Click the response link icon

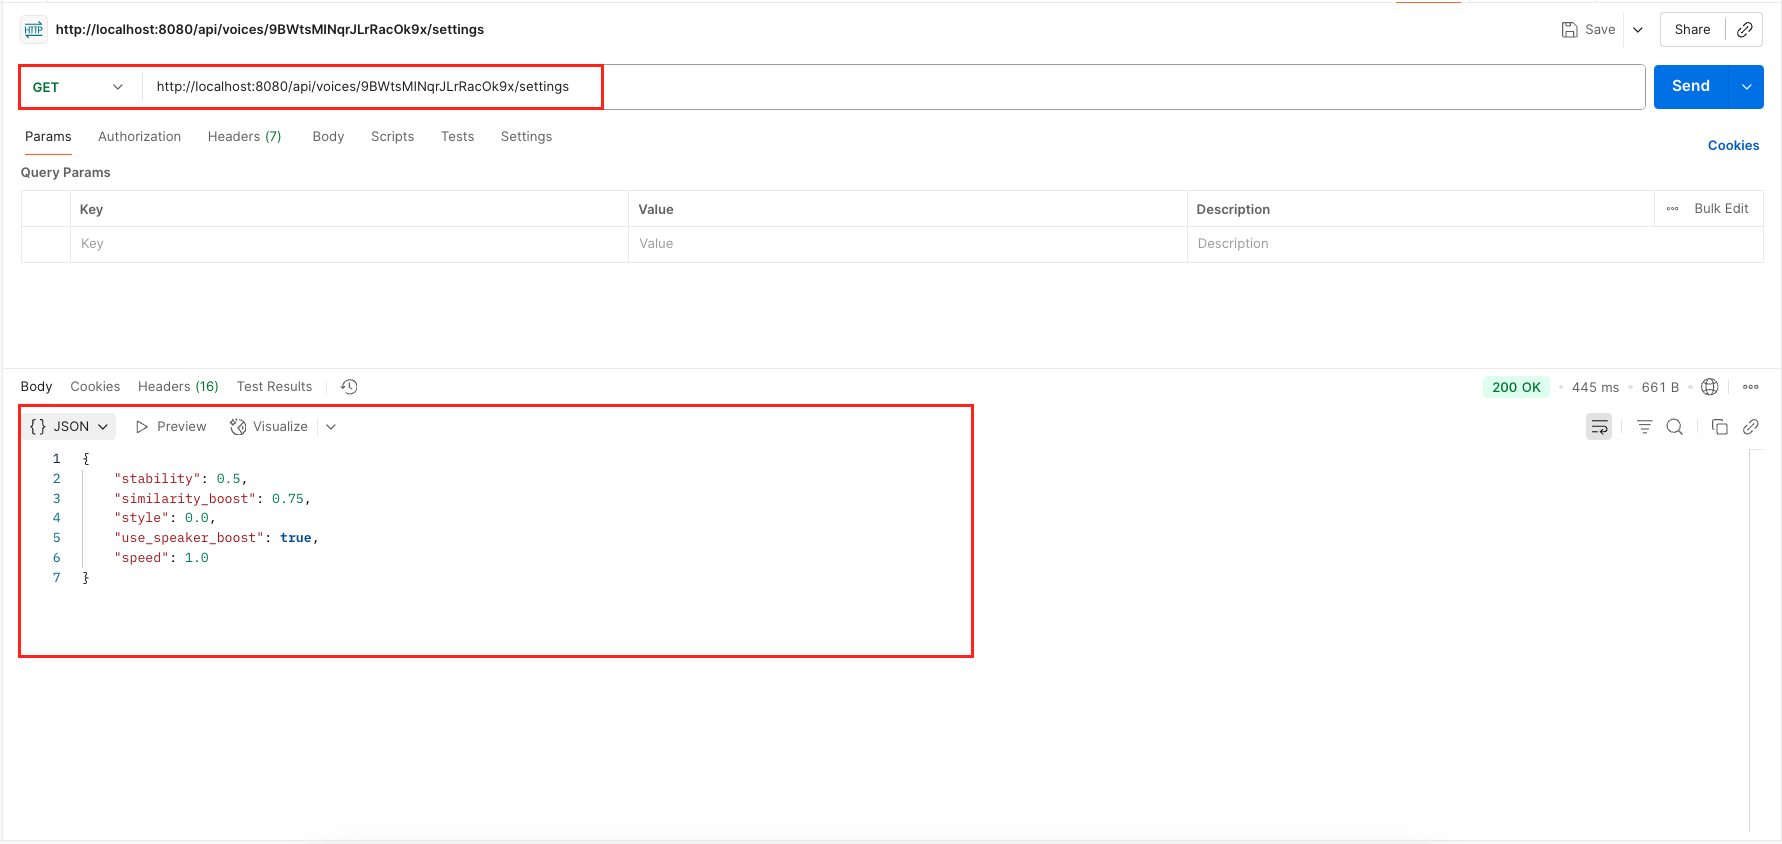click(x=1750, y=427)
